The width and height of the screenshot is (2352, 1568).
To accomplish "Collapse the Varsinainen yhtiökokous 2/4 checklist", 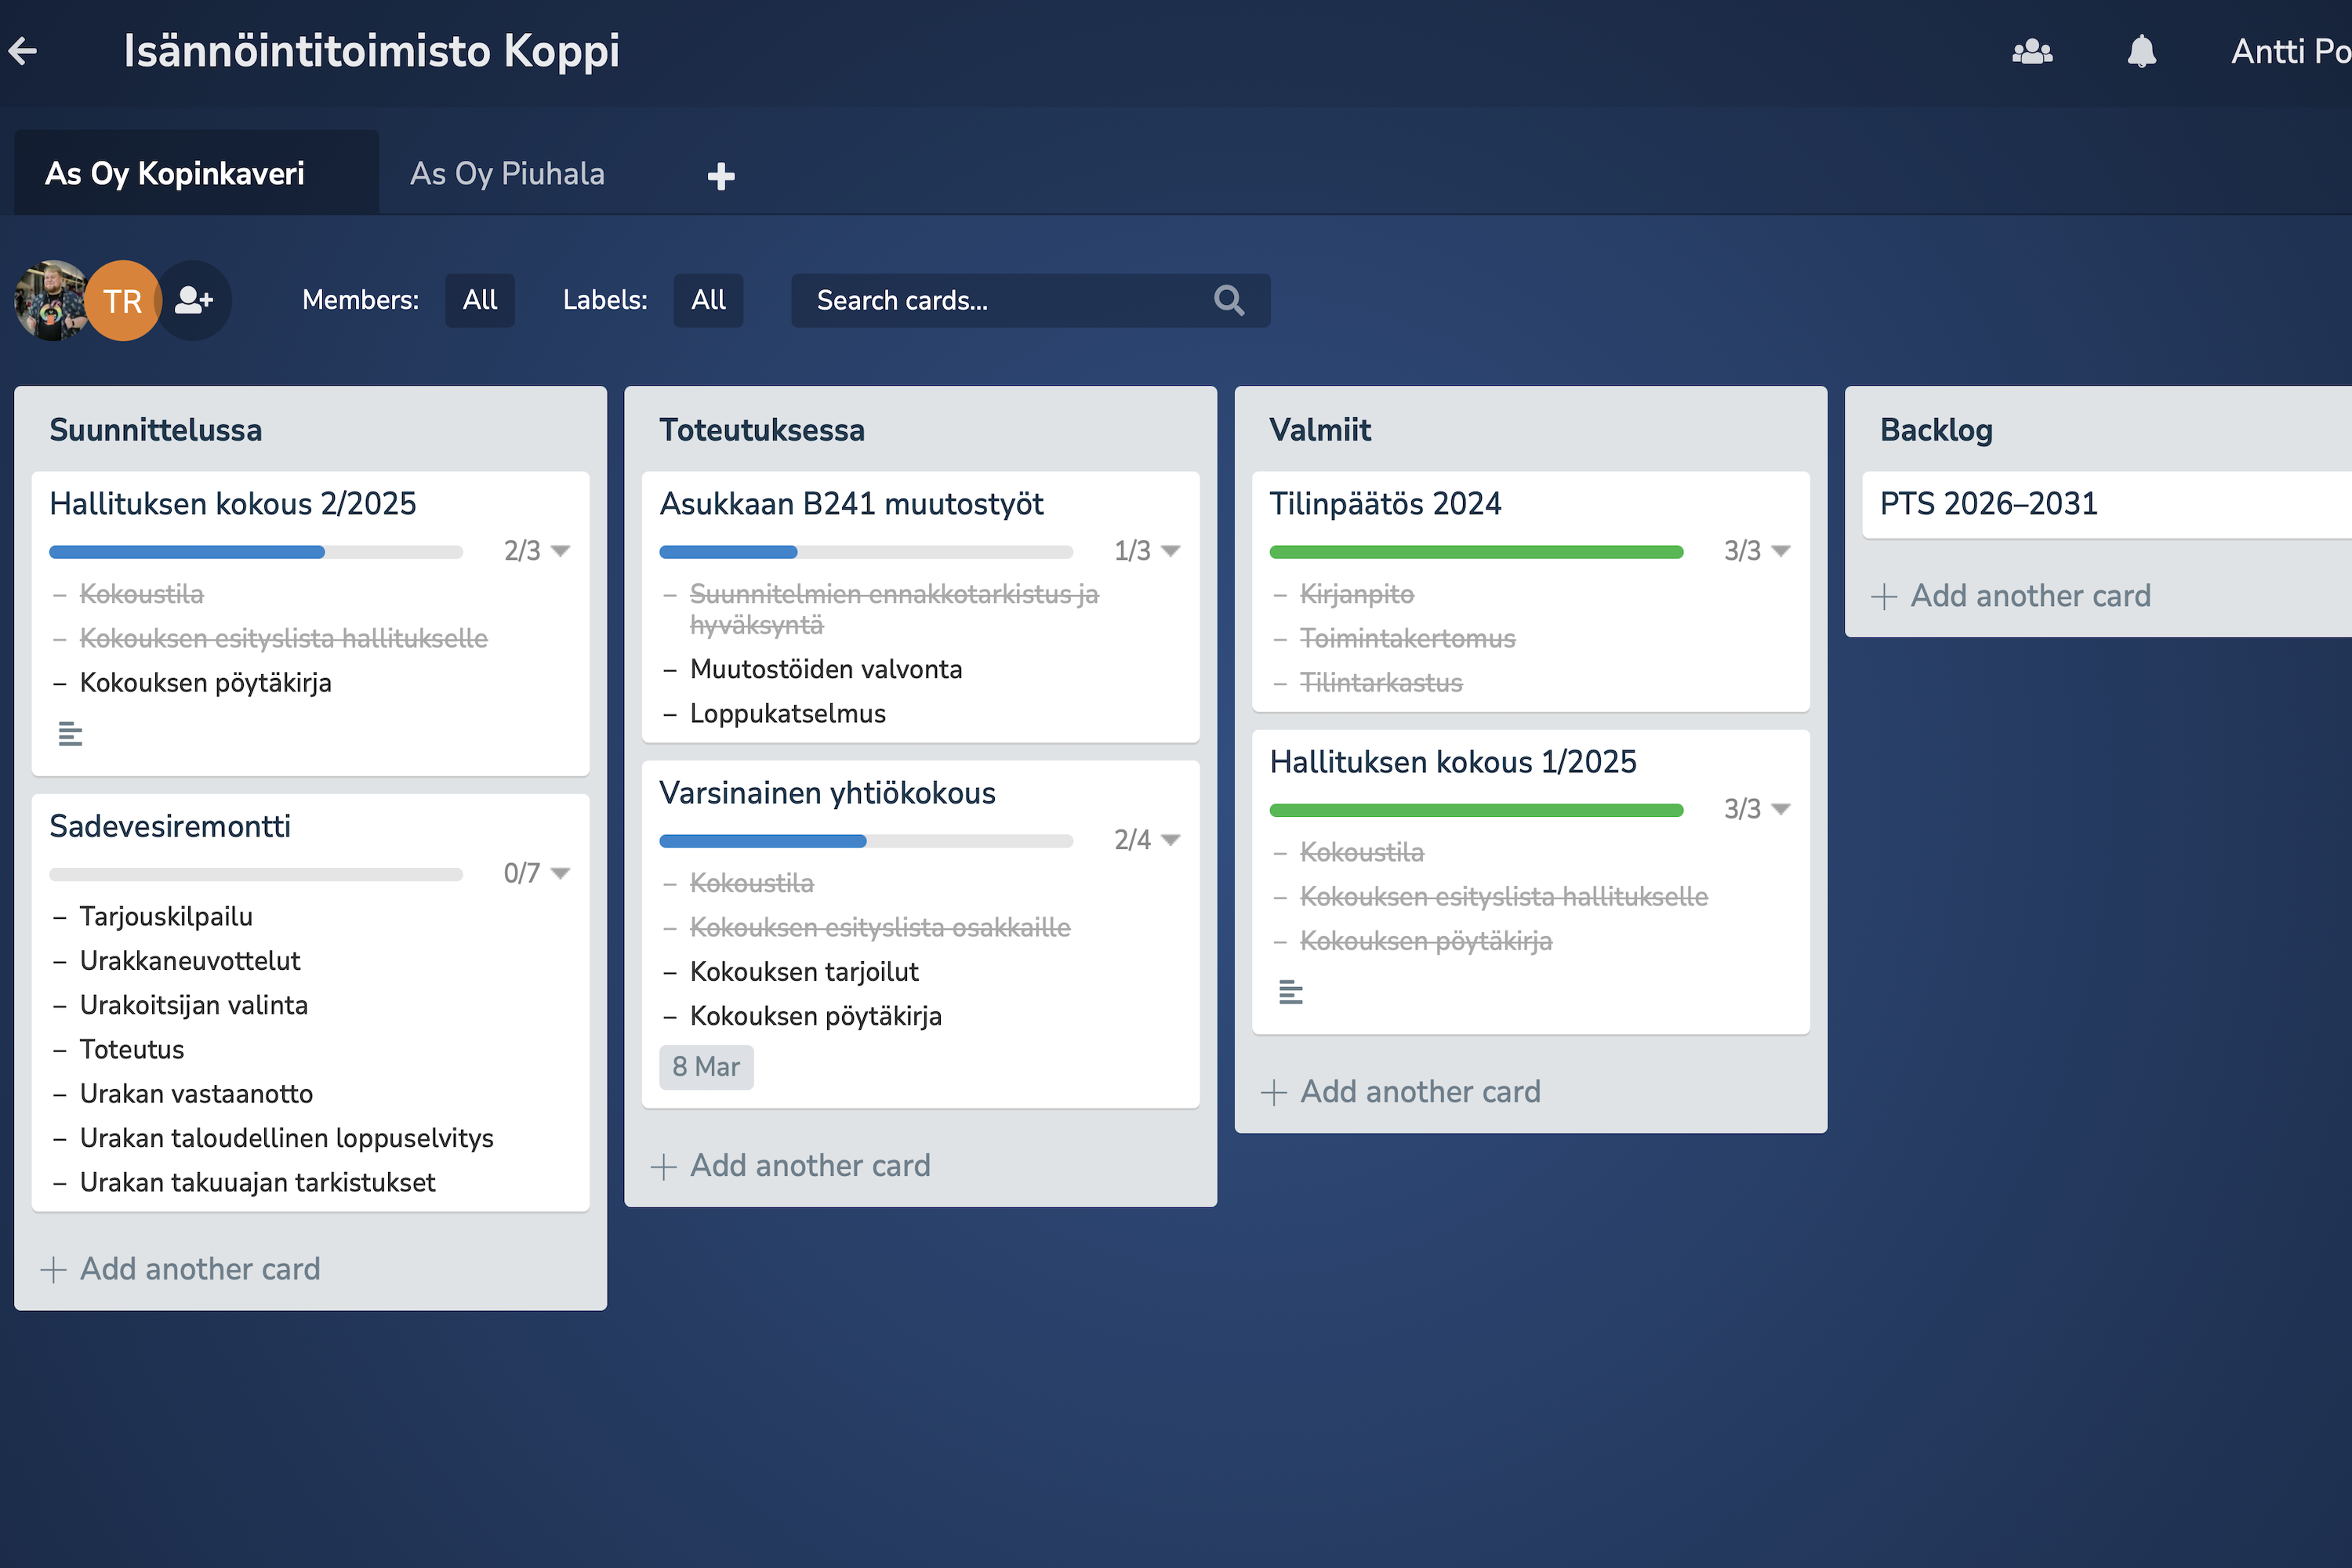I will 1170,840.
